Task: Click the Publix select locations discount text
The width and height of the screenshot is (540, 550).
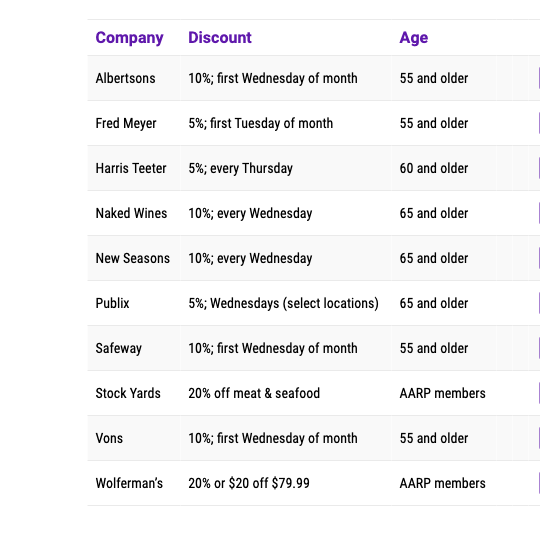Action: pyautogui.click(x=284, y=303)
